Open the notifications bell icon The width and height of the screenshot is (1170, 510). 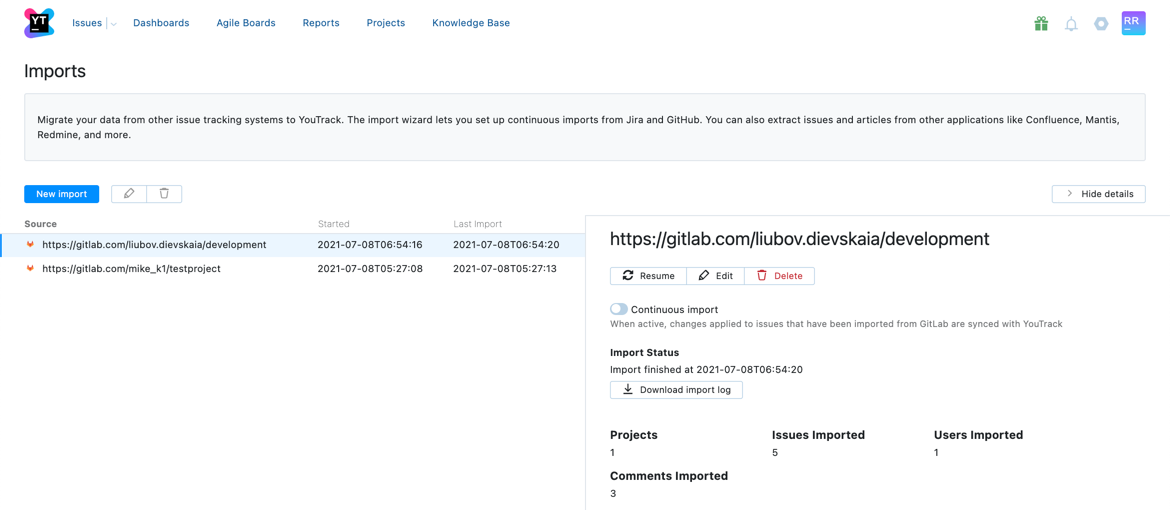pos(1072,24)
